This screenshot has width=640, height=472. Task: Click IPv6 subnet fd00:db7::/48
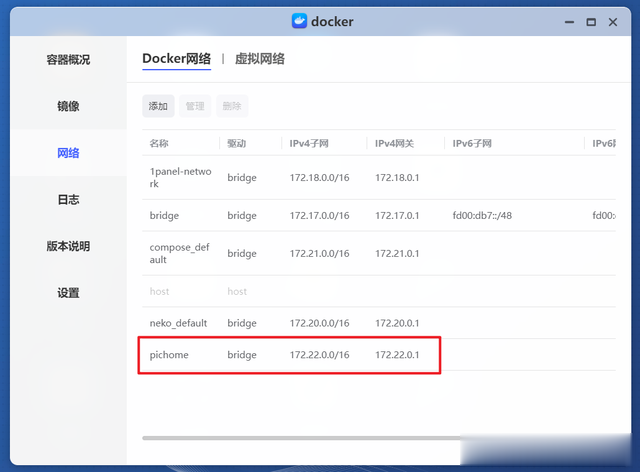pyautogui.click(x=482, y=216)
